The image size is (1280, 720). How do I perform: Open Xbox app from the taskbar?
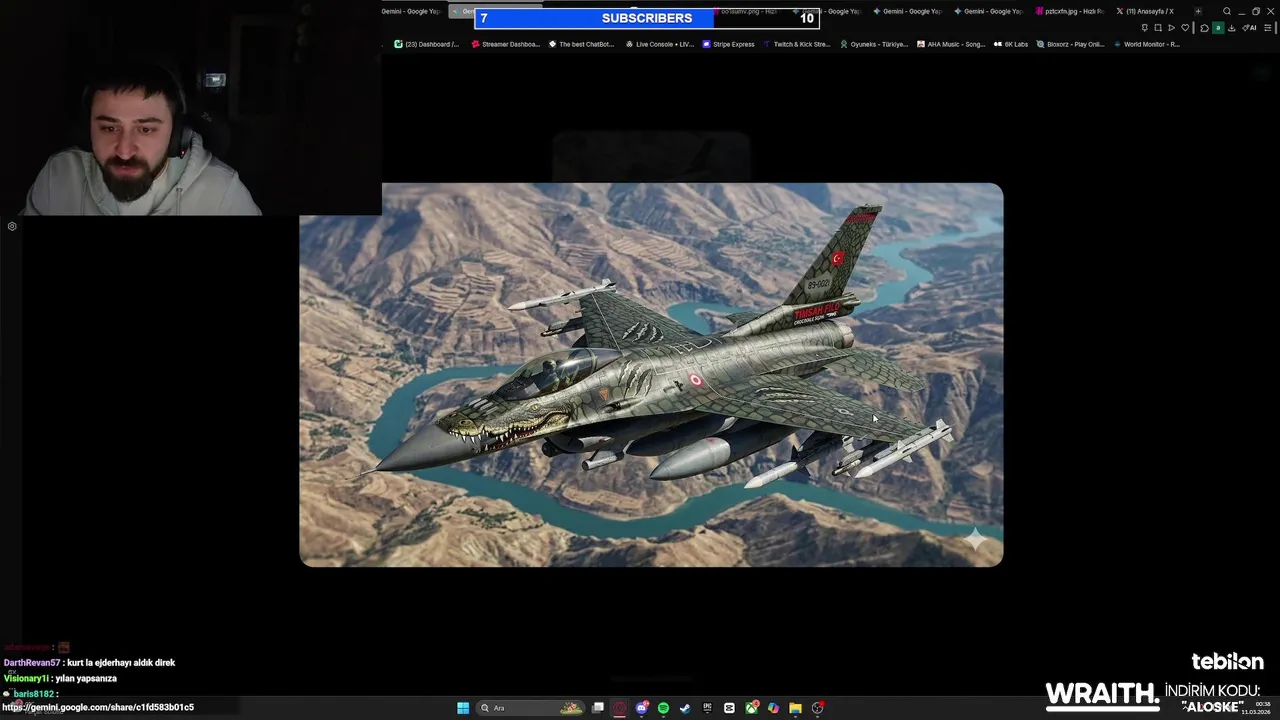pos(751,708)
